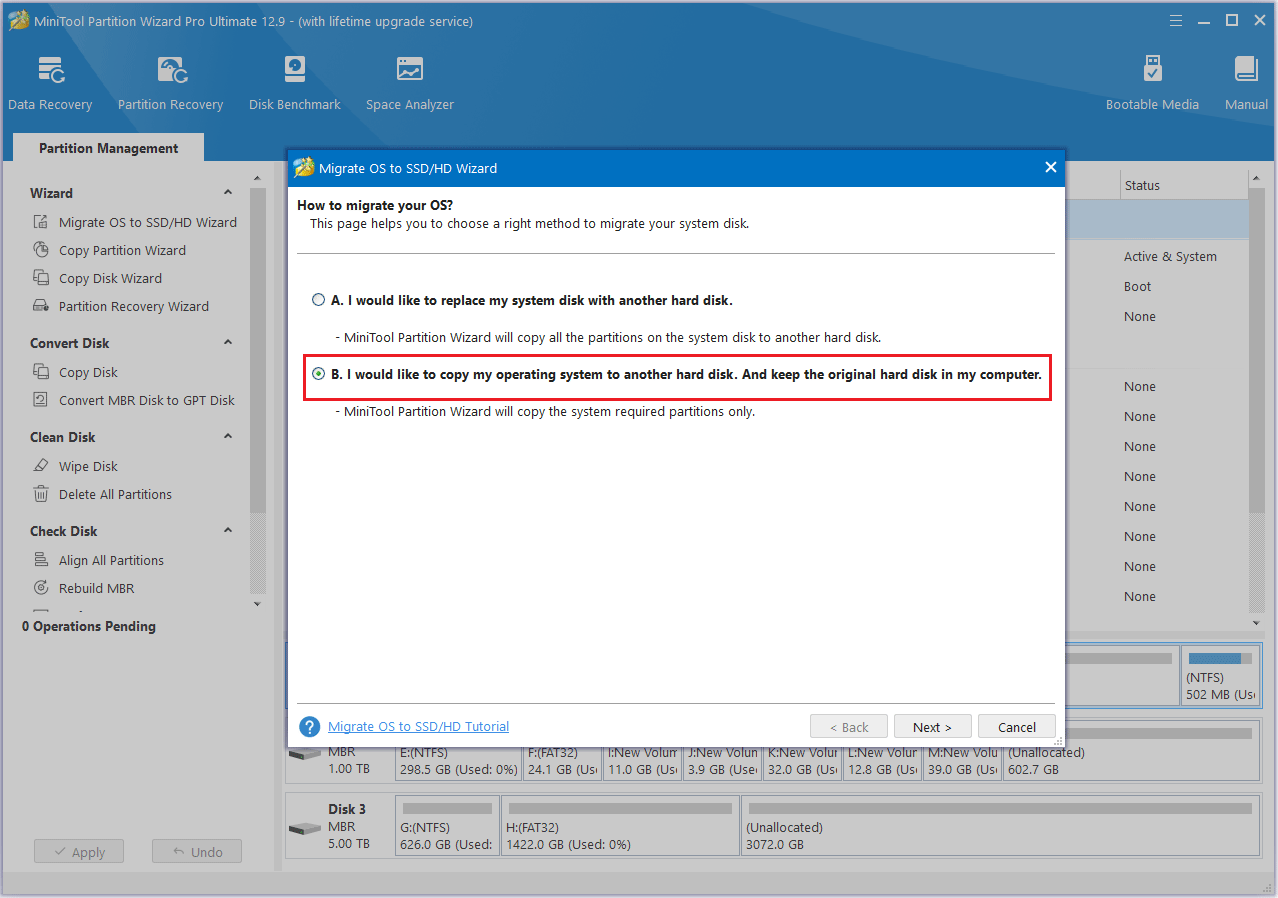Collapse the Wizard section

pyautogui.click(x=228, y=192)
